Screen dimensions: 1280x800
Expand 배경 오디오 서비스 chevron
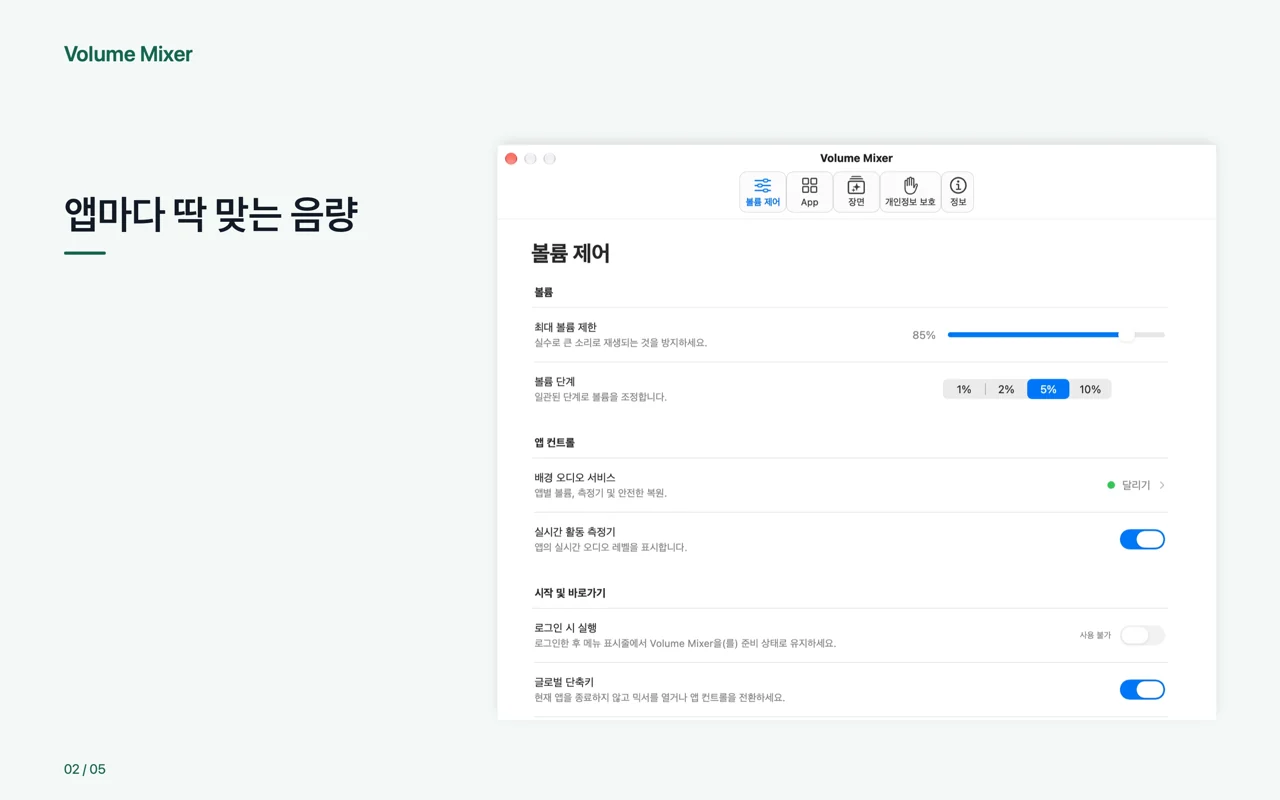pyautogui.click(x=1162, y=485)
